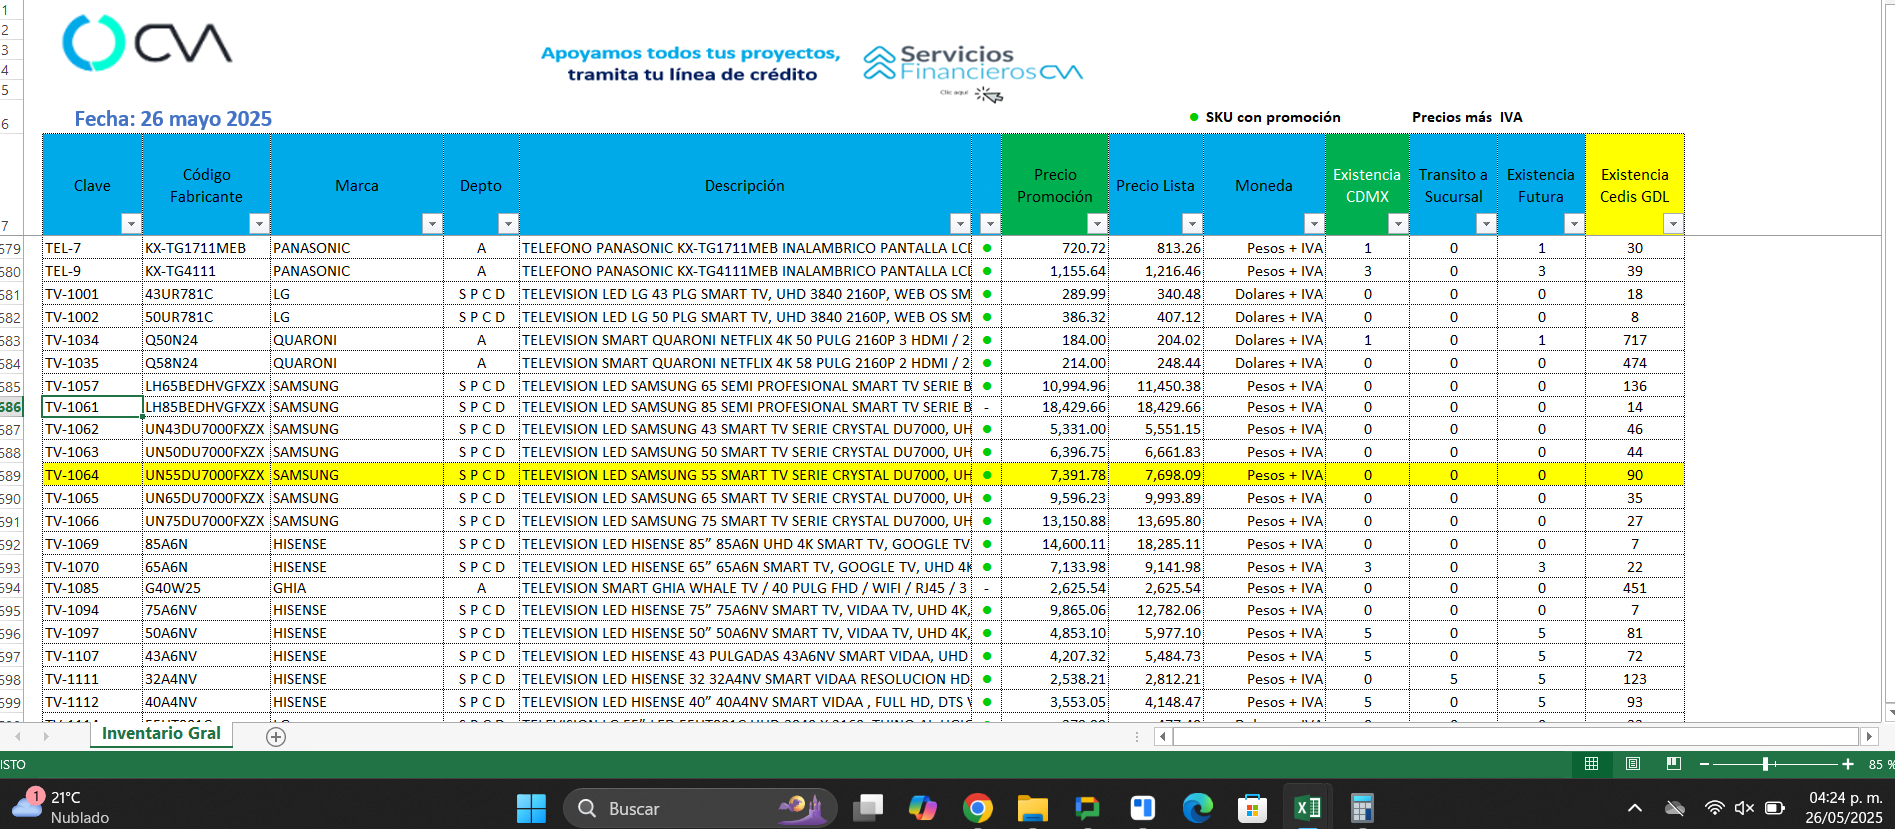Open Microsoft Edge from the taskbar
Viewport: 1895px width, 829px height.
[x=1197, y=808]
